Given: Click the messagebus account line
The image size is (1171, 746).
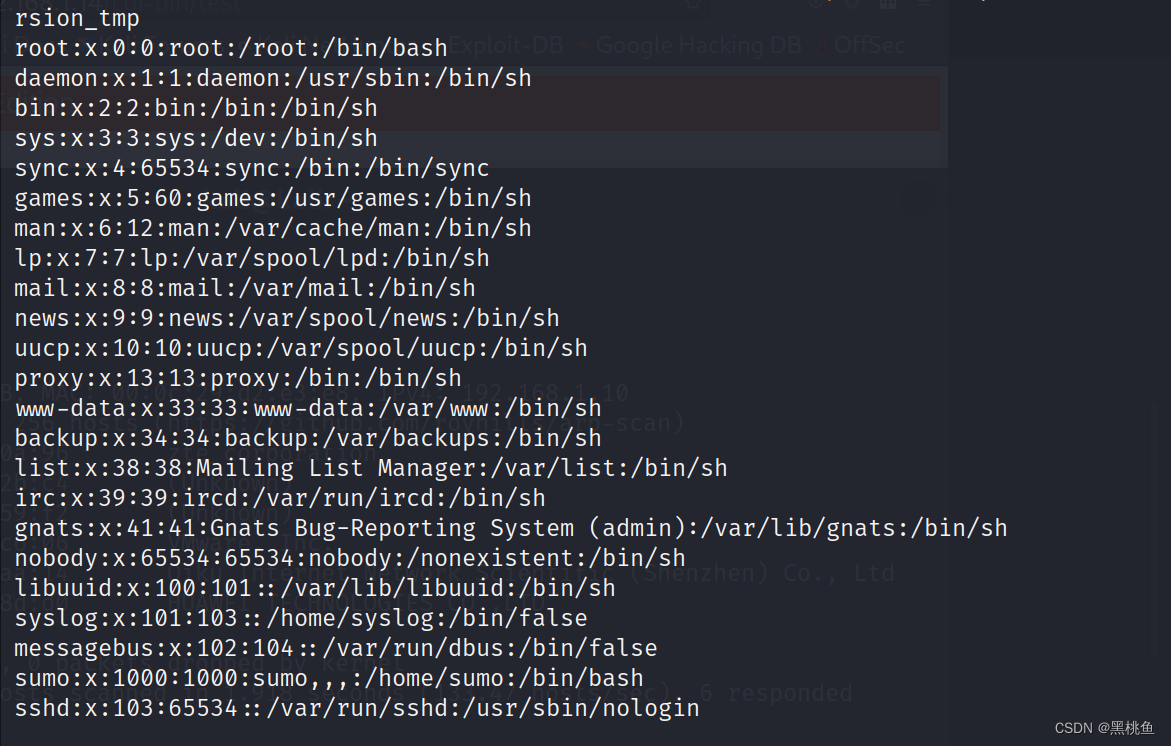Looking at the screenshot, I should click(x=336, y=648).
